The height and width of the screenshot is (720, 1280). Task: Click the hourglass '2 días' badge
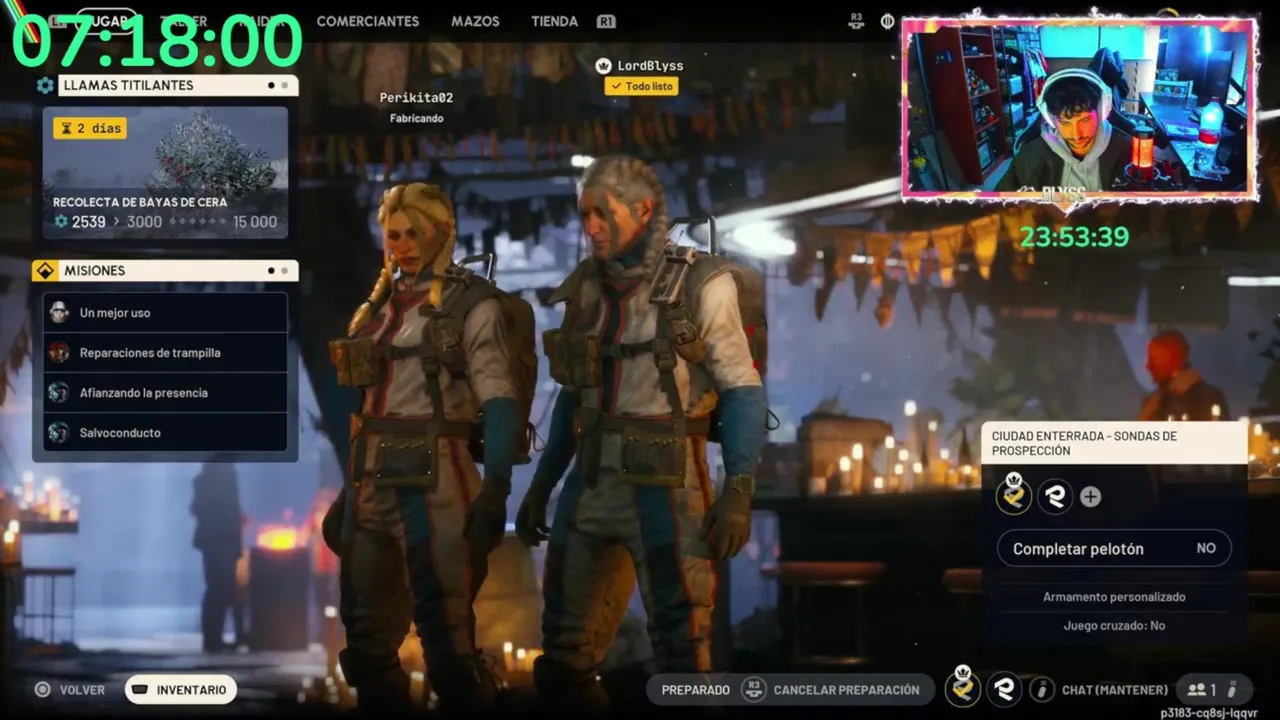point(90,128)
